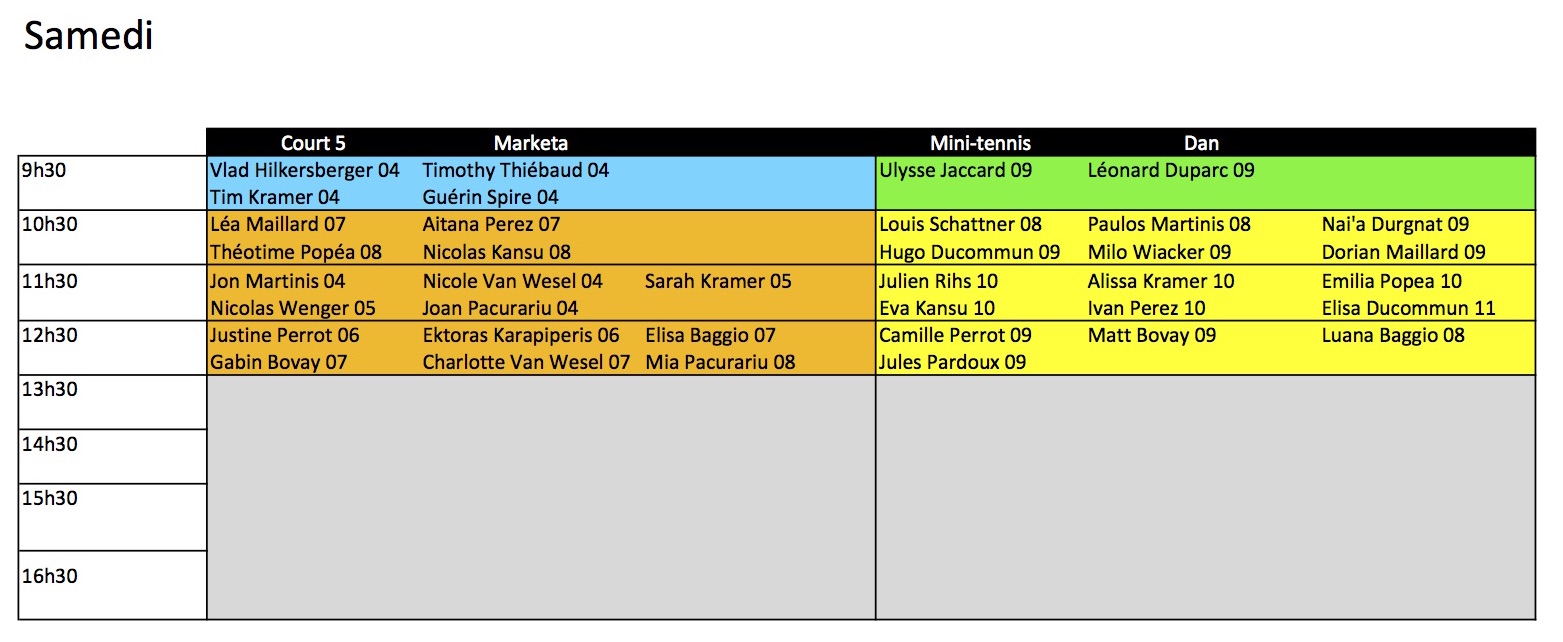Click Ulysse Jaccard 09 in green block
Viewport: 1563px width, 642px height.
(x=955, y=170)
